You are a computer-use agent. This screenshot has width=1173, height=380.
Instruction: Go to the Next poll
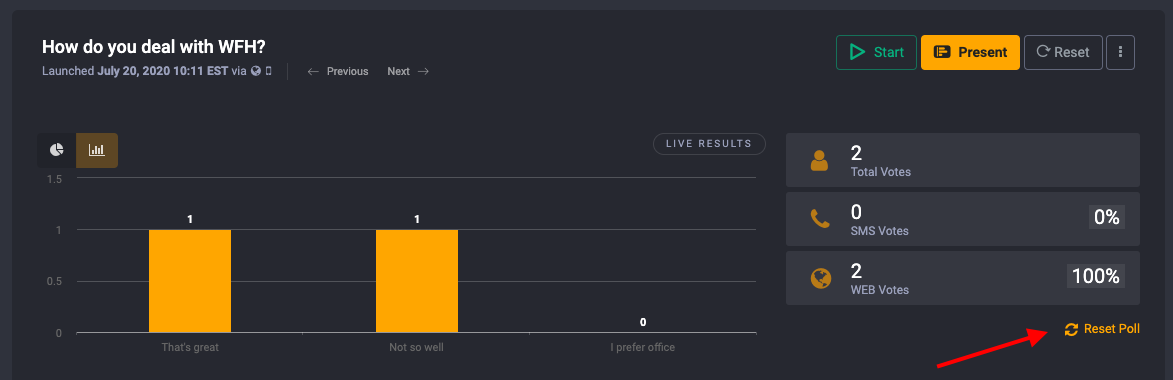[x=399, y=71]
